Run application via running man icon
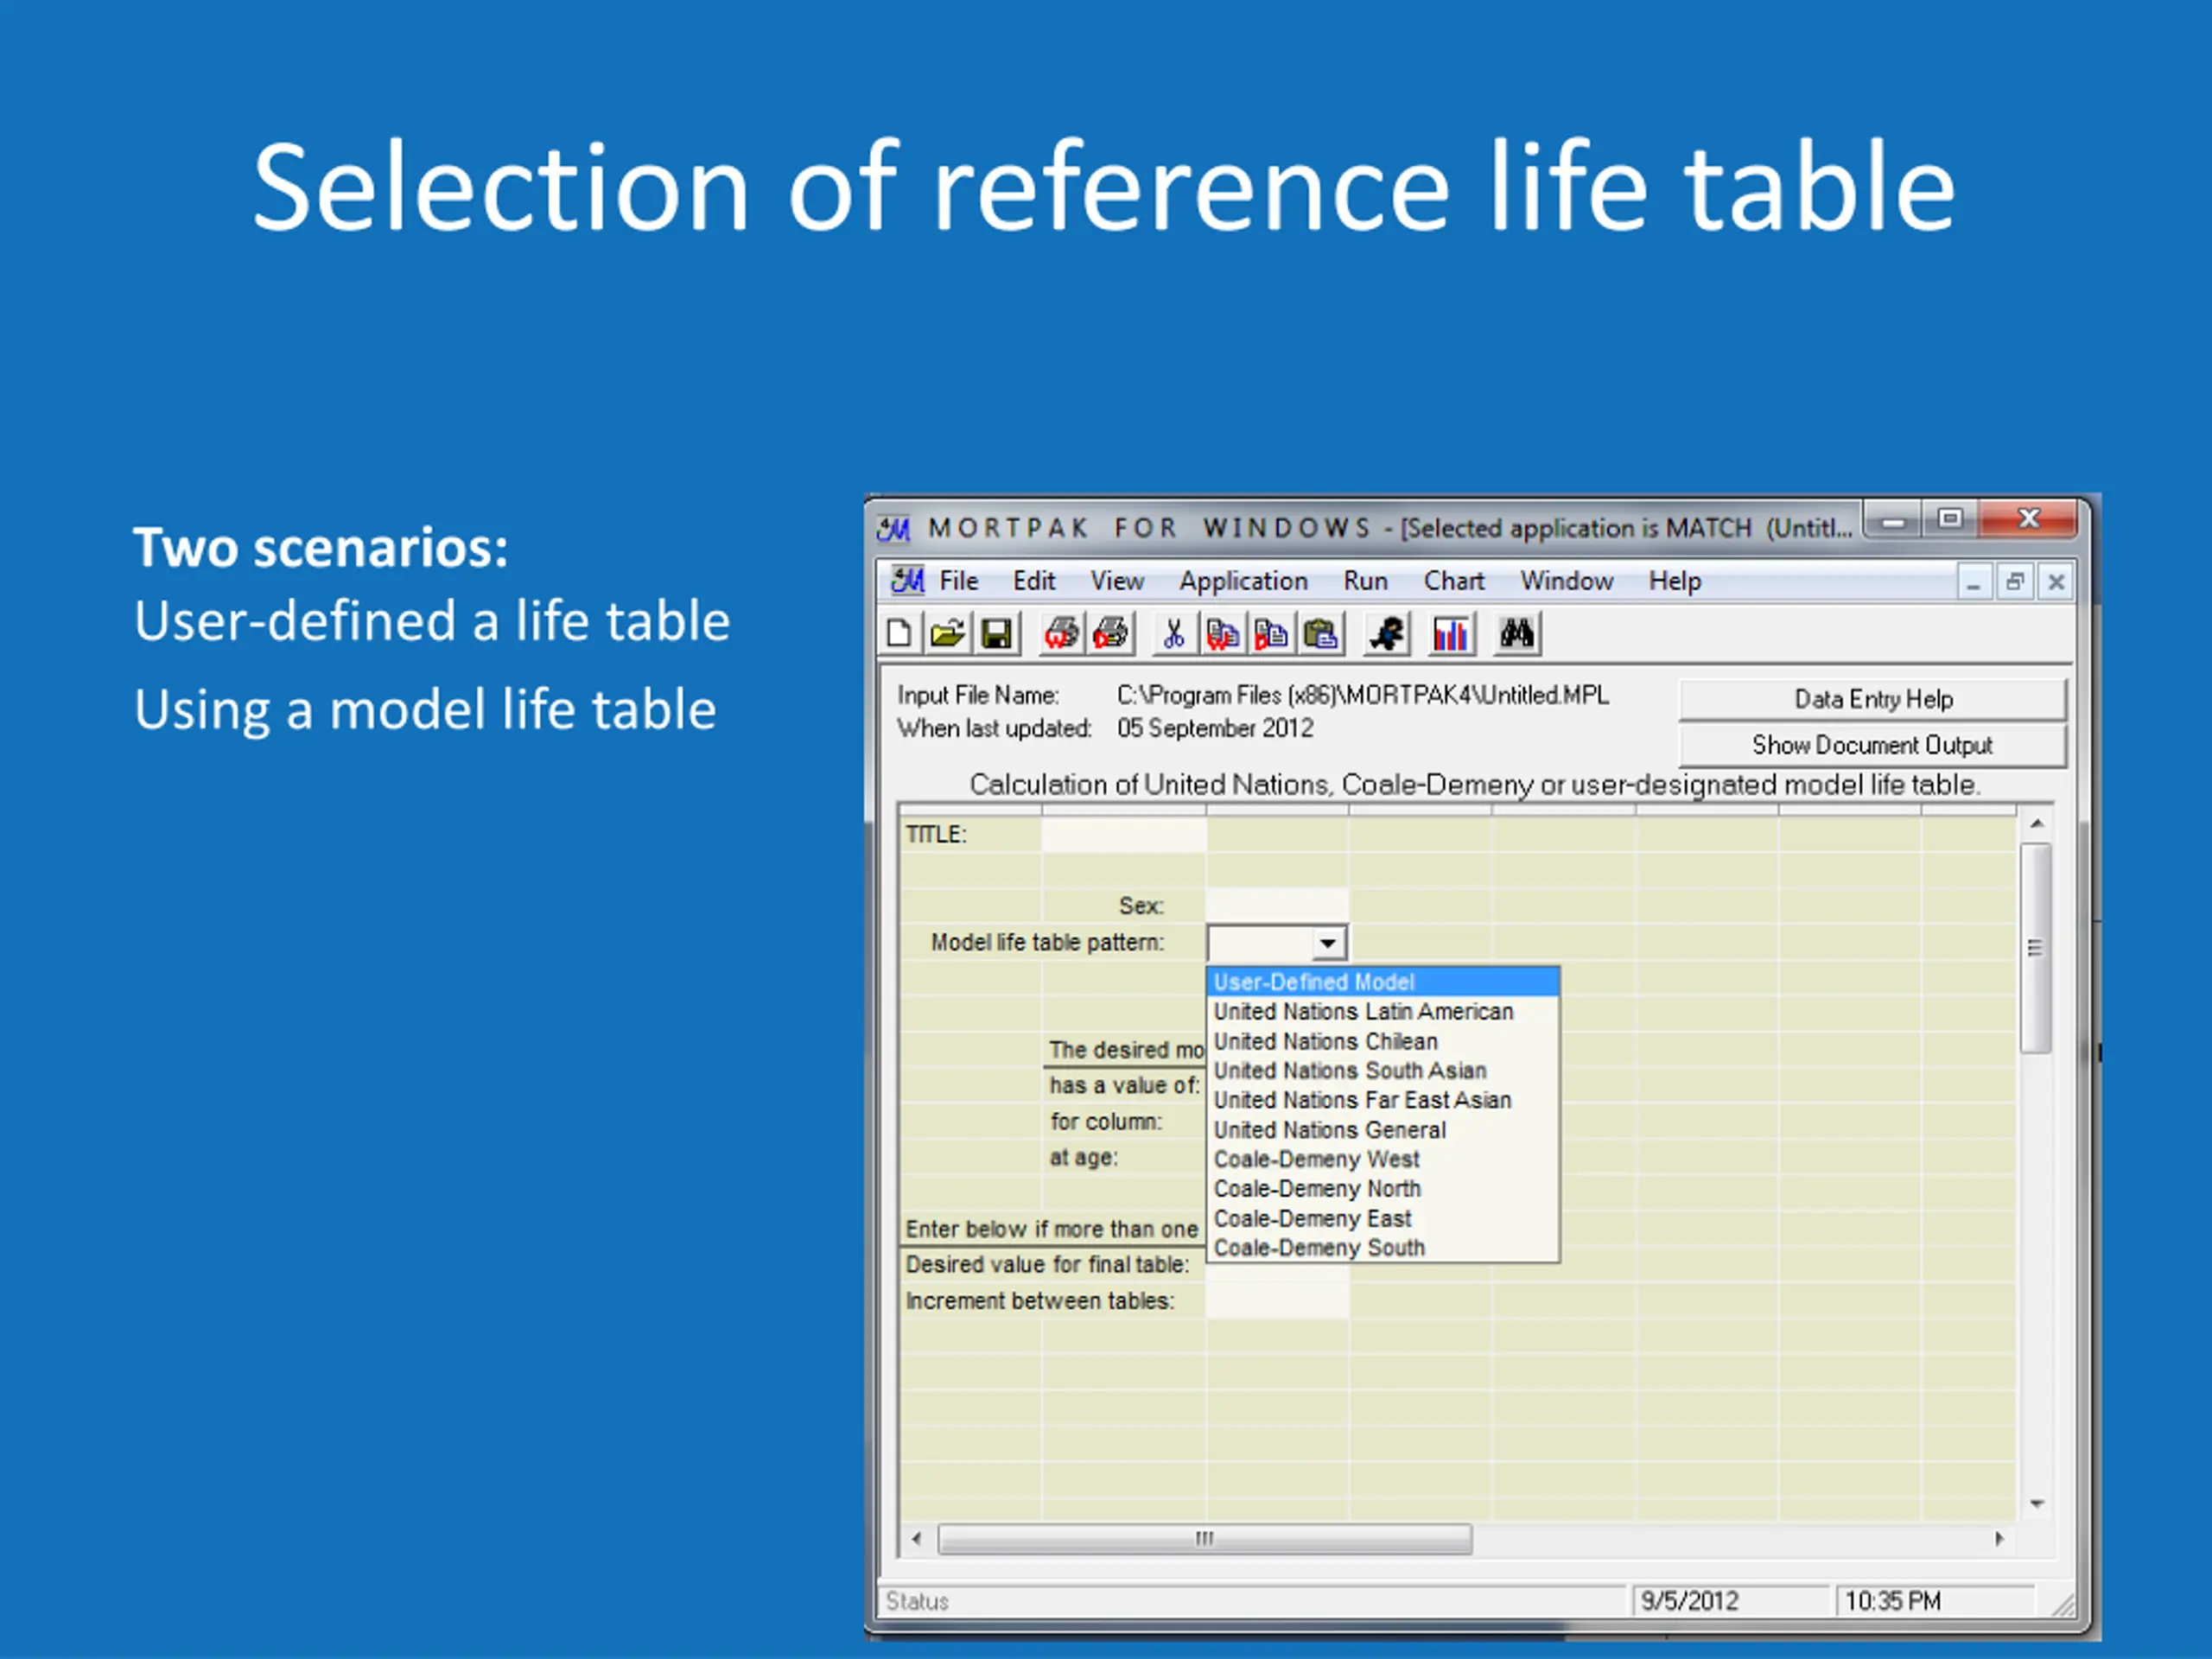The height and width of the screenshot is (1659, 2212). pyautogui.click(x=1387, y=634)
